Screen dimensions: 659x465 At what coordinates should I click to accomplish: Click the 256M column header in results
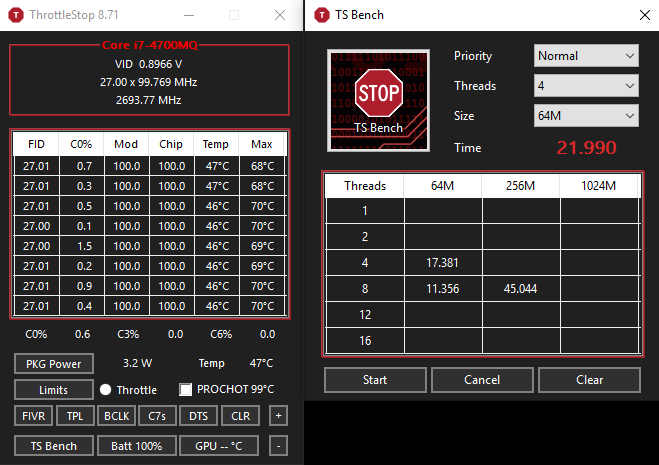pyautogui.click(x=520, y=186)
